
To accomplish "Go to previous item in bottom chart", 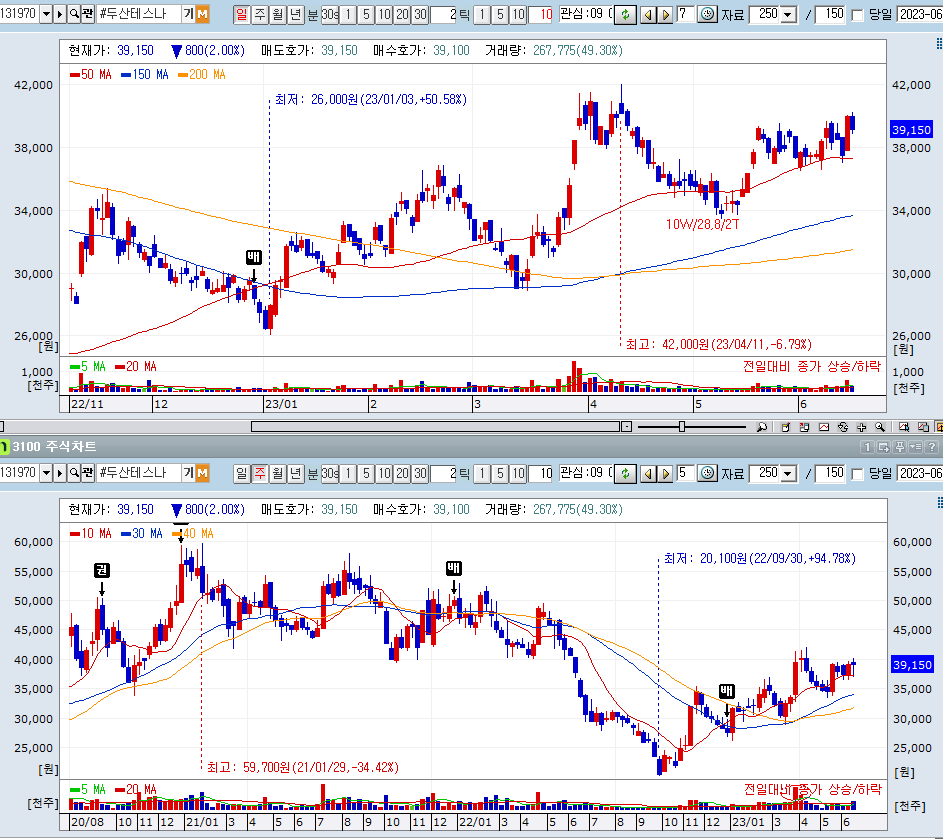I will [x=648, y=473].
